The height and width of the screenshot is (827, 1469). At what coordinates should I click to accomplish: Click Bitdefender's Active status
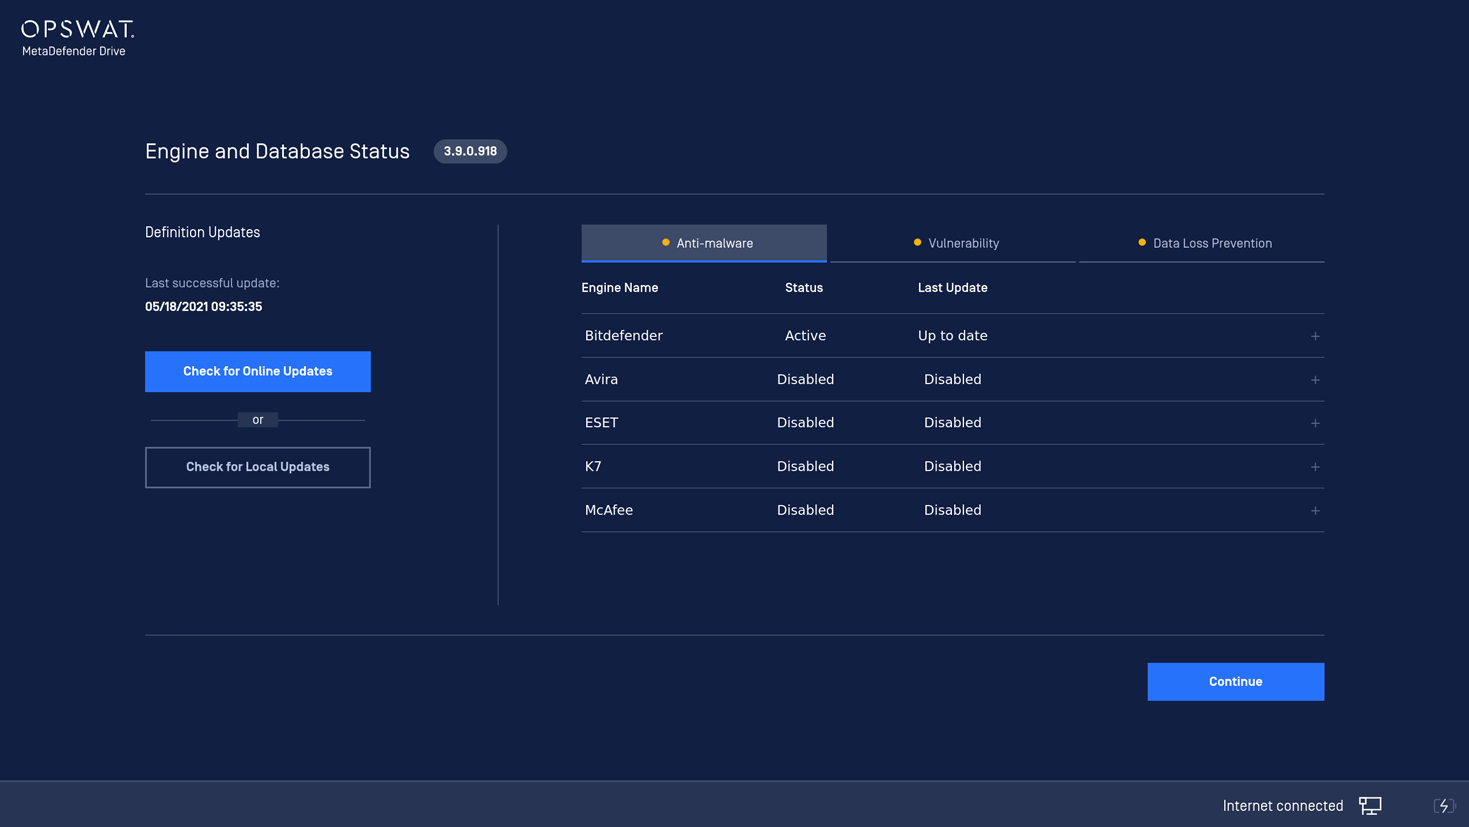coord(805,336)
